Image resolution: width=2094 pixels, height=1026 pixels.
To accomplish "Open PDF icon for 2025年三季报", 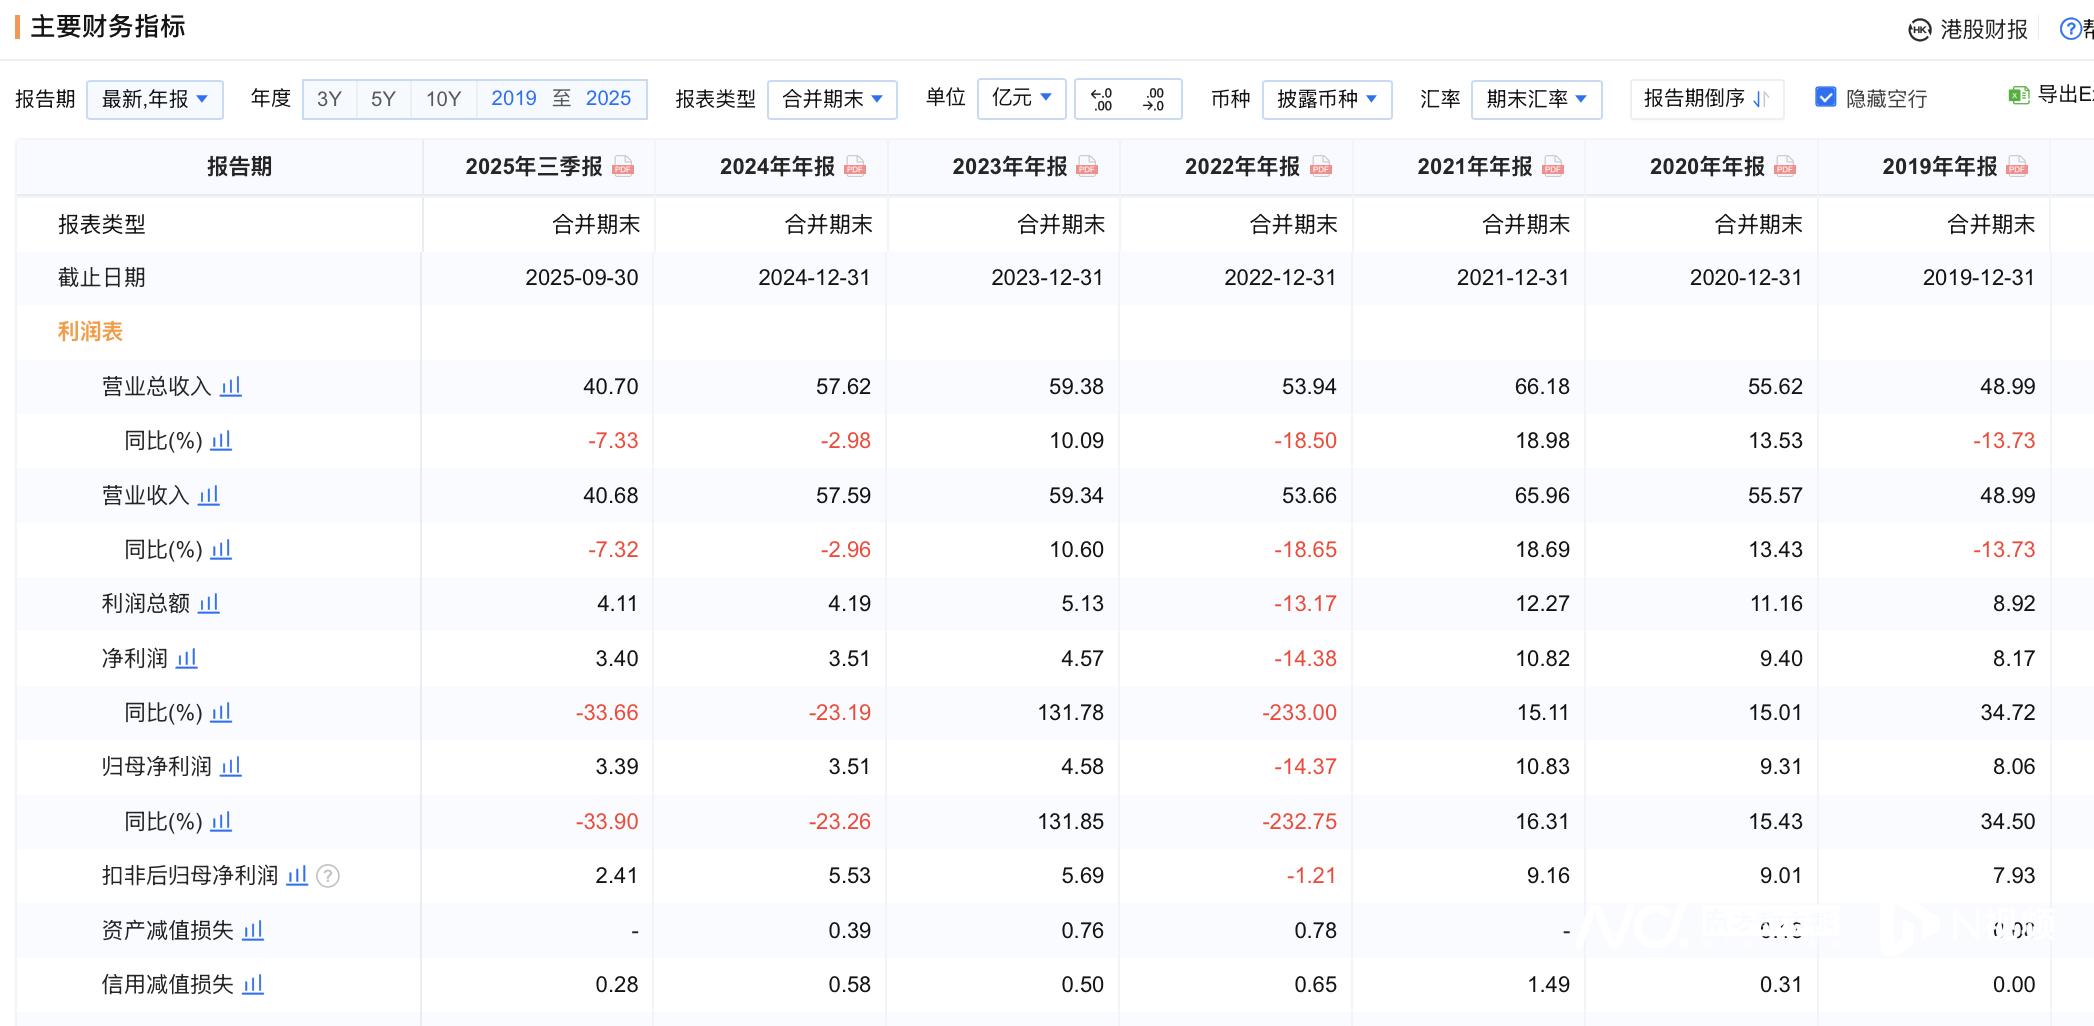I will pos(623,166).
